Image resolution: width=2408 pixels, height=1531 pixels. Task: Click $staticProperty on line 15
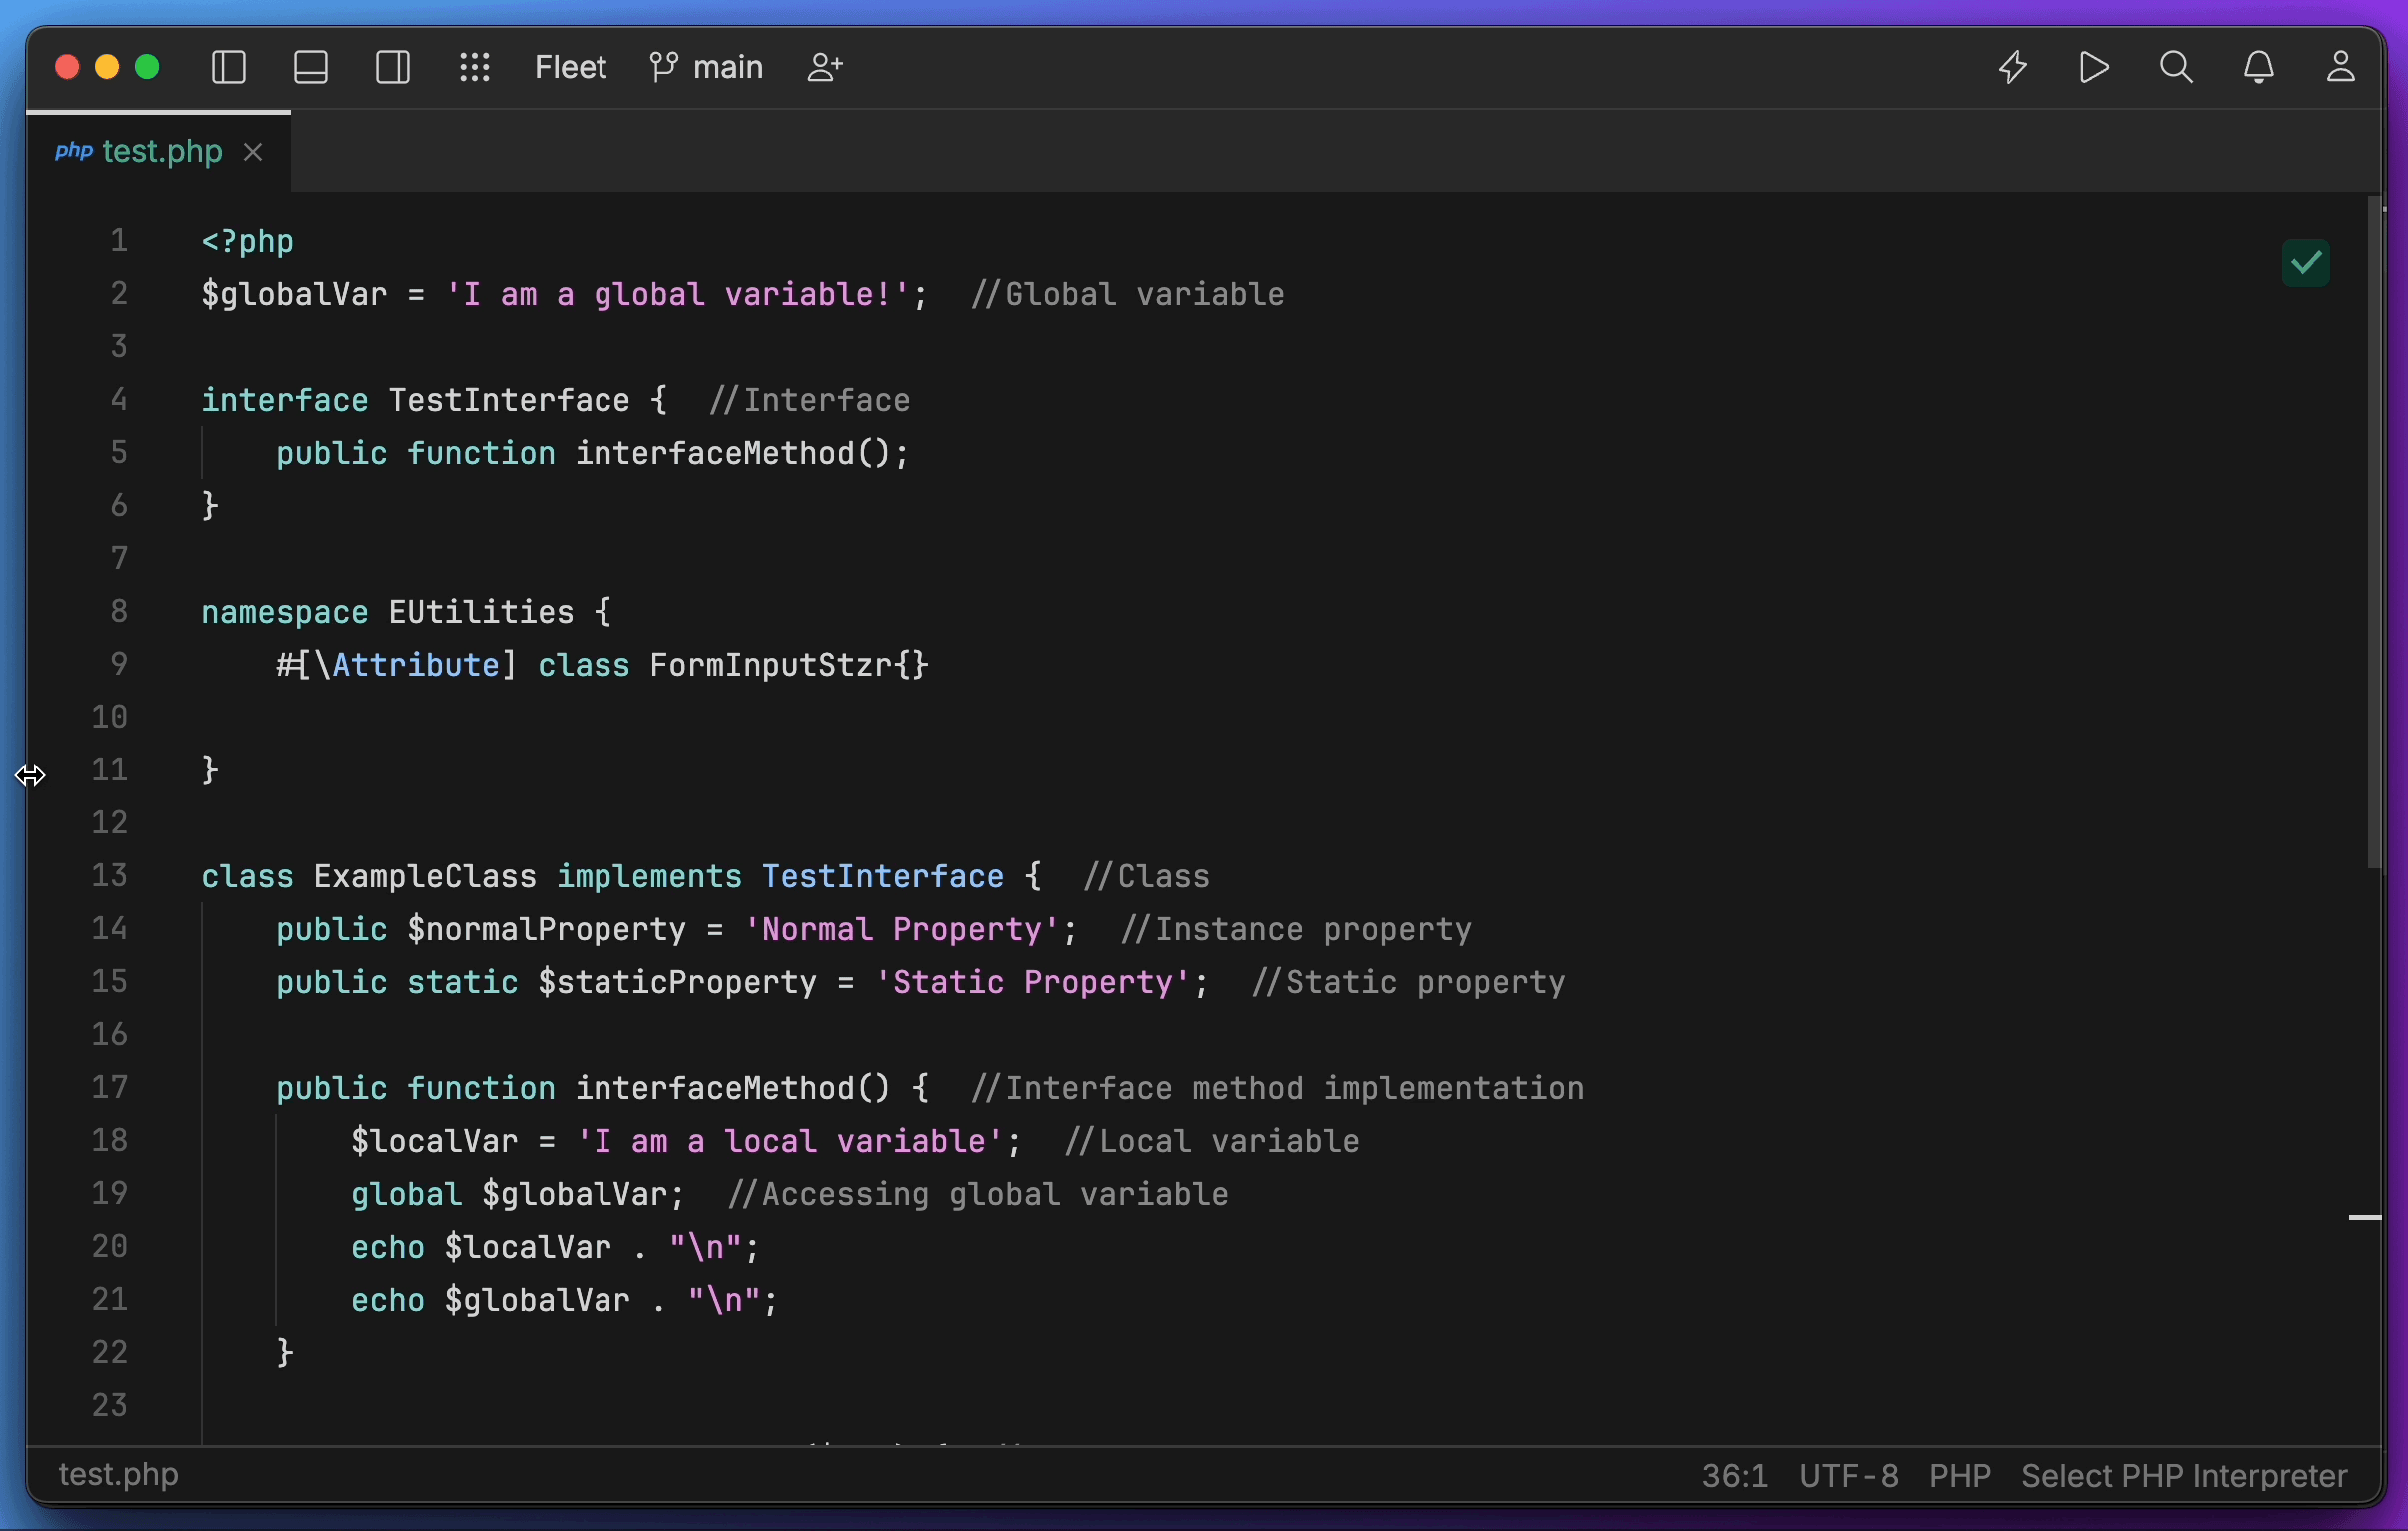point(677,983)
